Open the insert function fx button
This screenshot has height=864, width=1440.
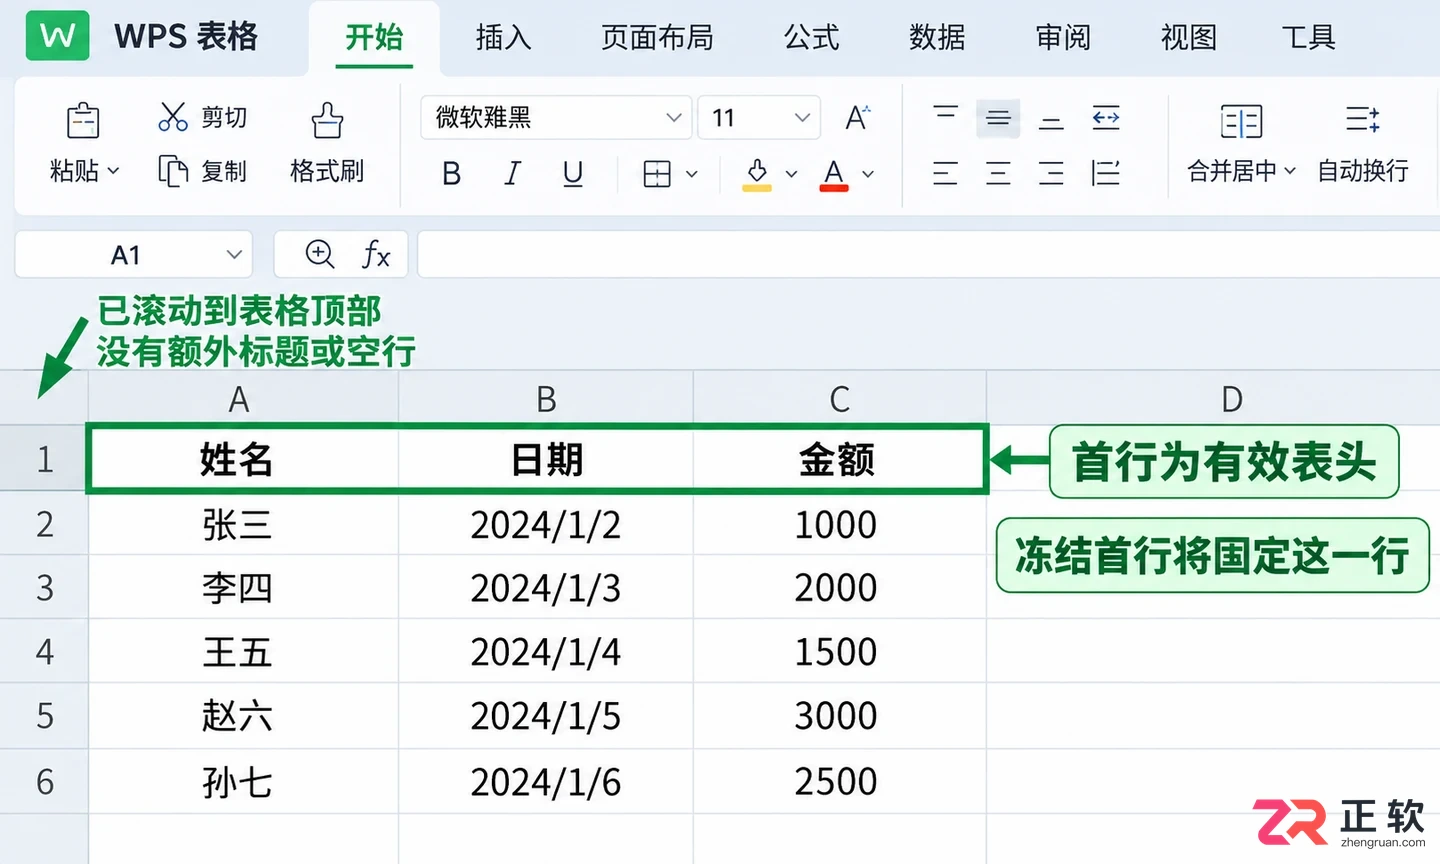[x=376, y=254]
